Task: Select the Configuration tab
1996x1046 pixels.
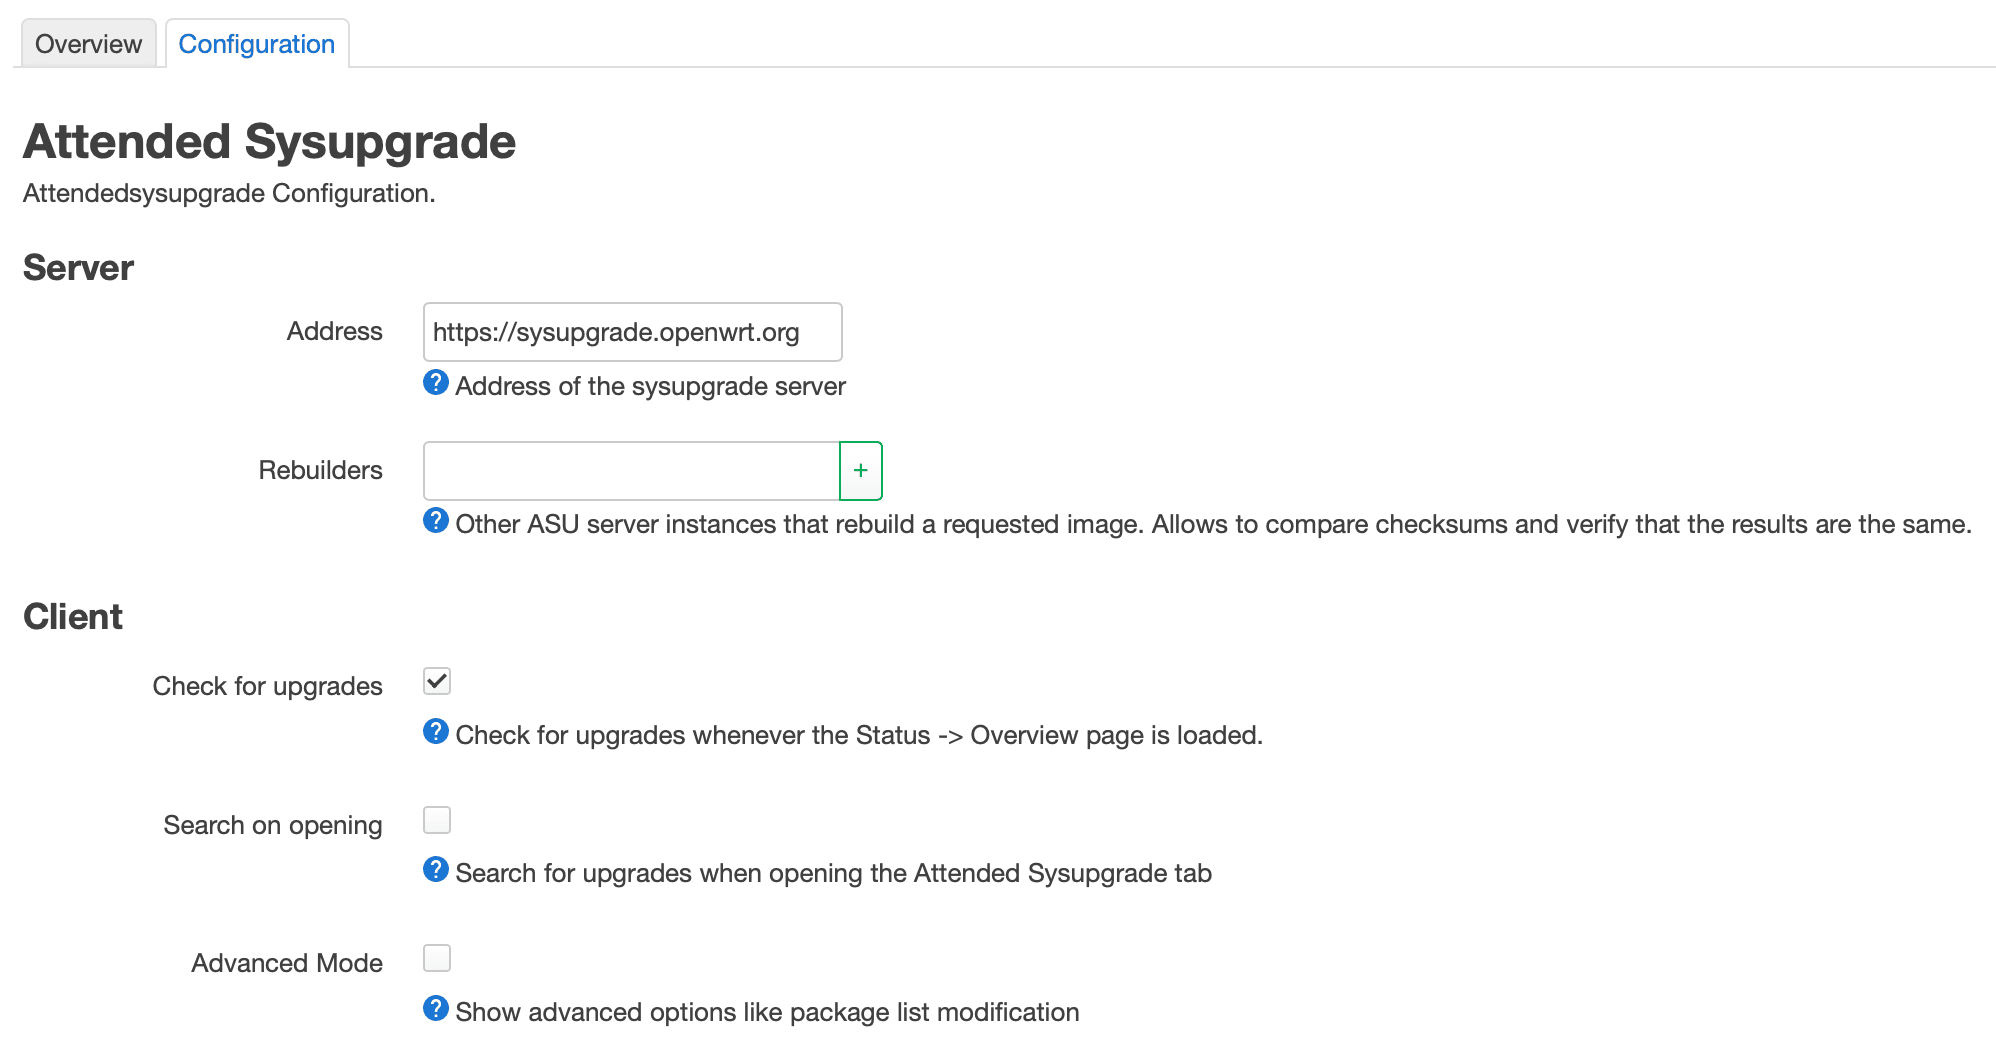Action: pyautogui.click(x=256, y=44)
